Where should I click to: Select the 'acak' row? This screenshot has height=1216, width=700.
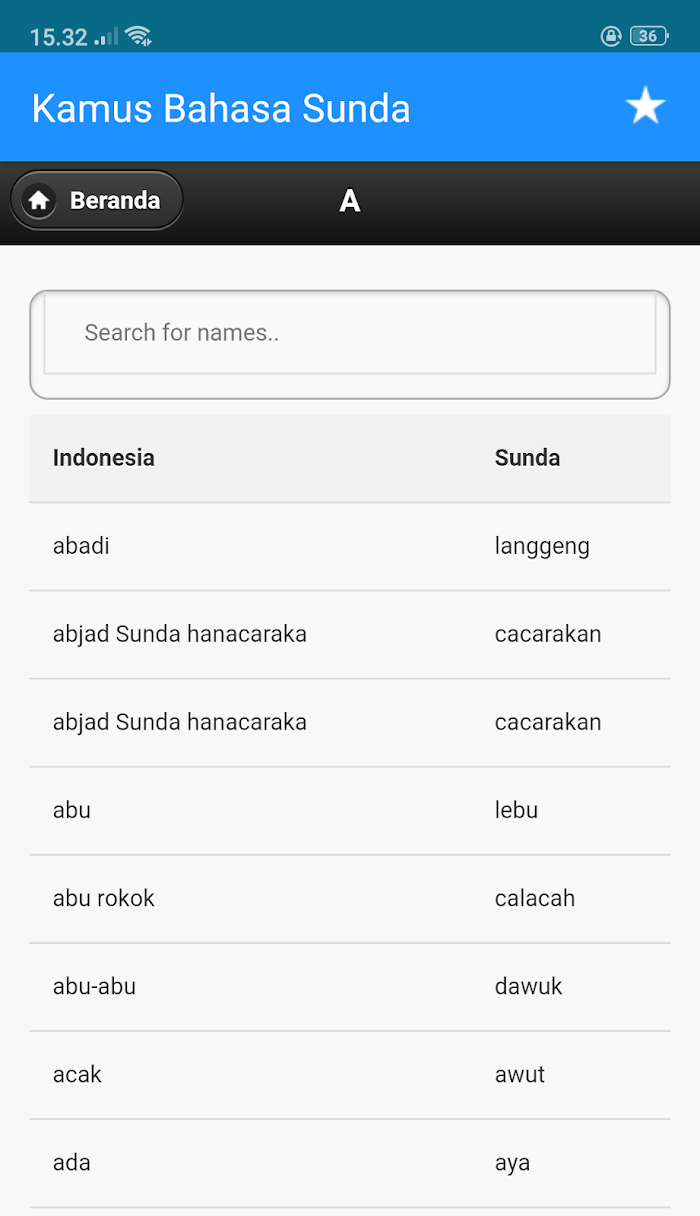pos(350,1074)
